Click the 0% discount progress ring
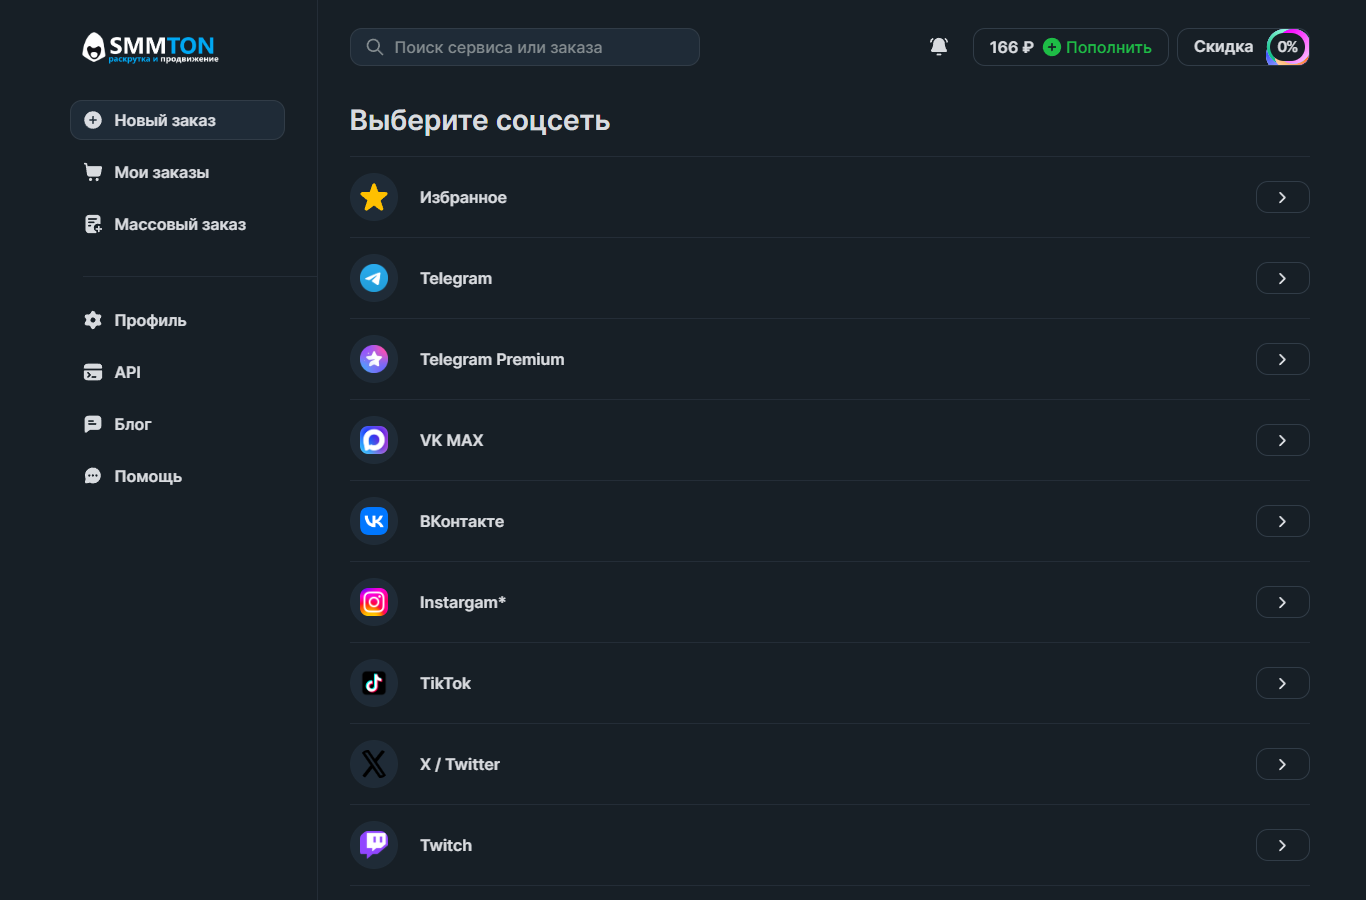The width and height of the screenshot is (1366, 900). point(1287,47)
